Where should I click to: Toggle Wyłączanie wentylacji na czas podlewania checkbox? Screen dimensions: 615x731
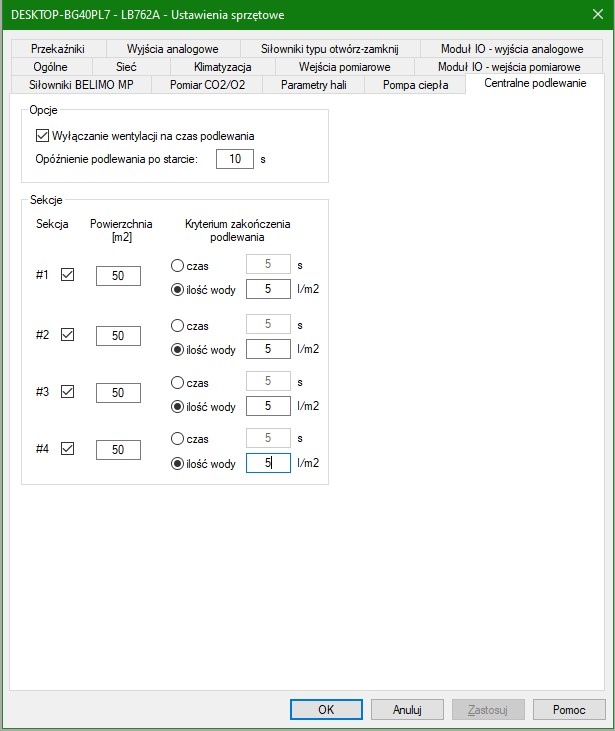(x=42, y=136)
